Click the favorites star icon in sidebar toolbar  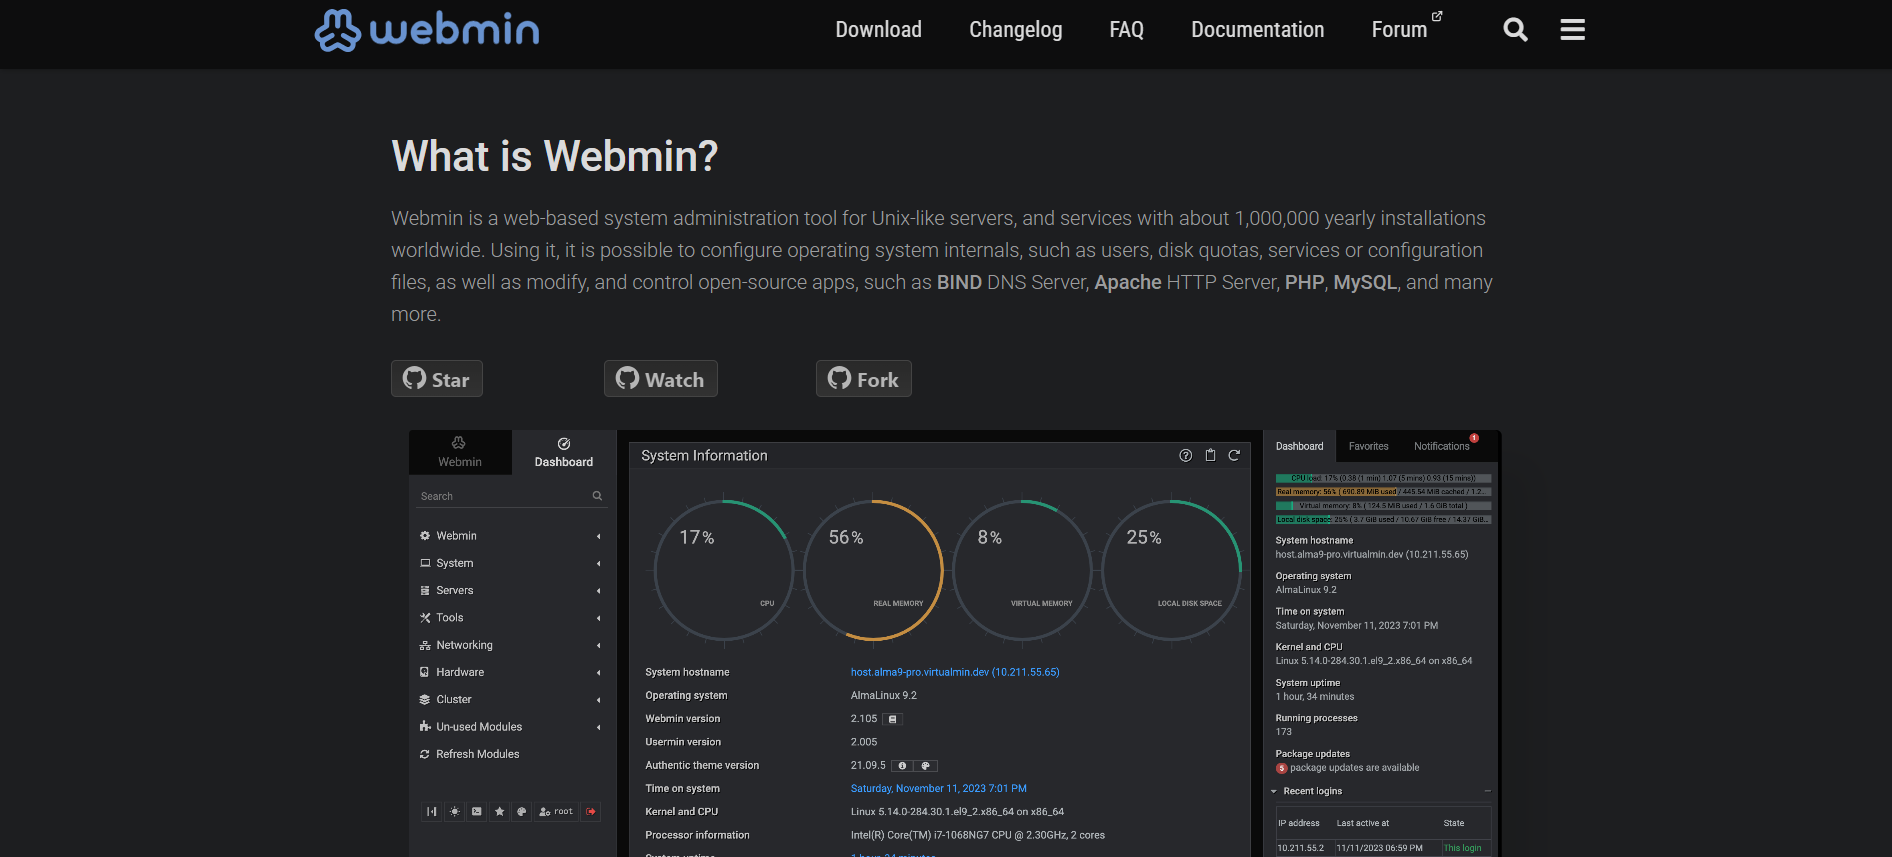click(x=499, y=811)
